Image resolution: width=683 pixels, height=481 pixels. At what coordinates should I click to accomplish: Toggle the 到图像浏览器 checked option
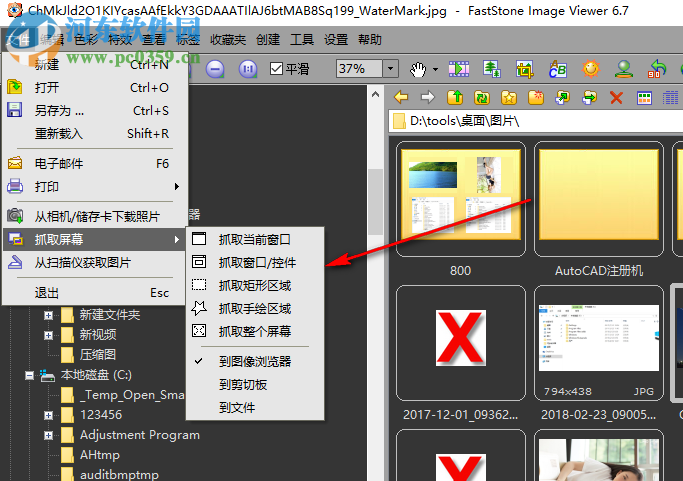tap(255, 362)
